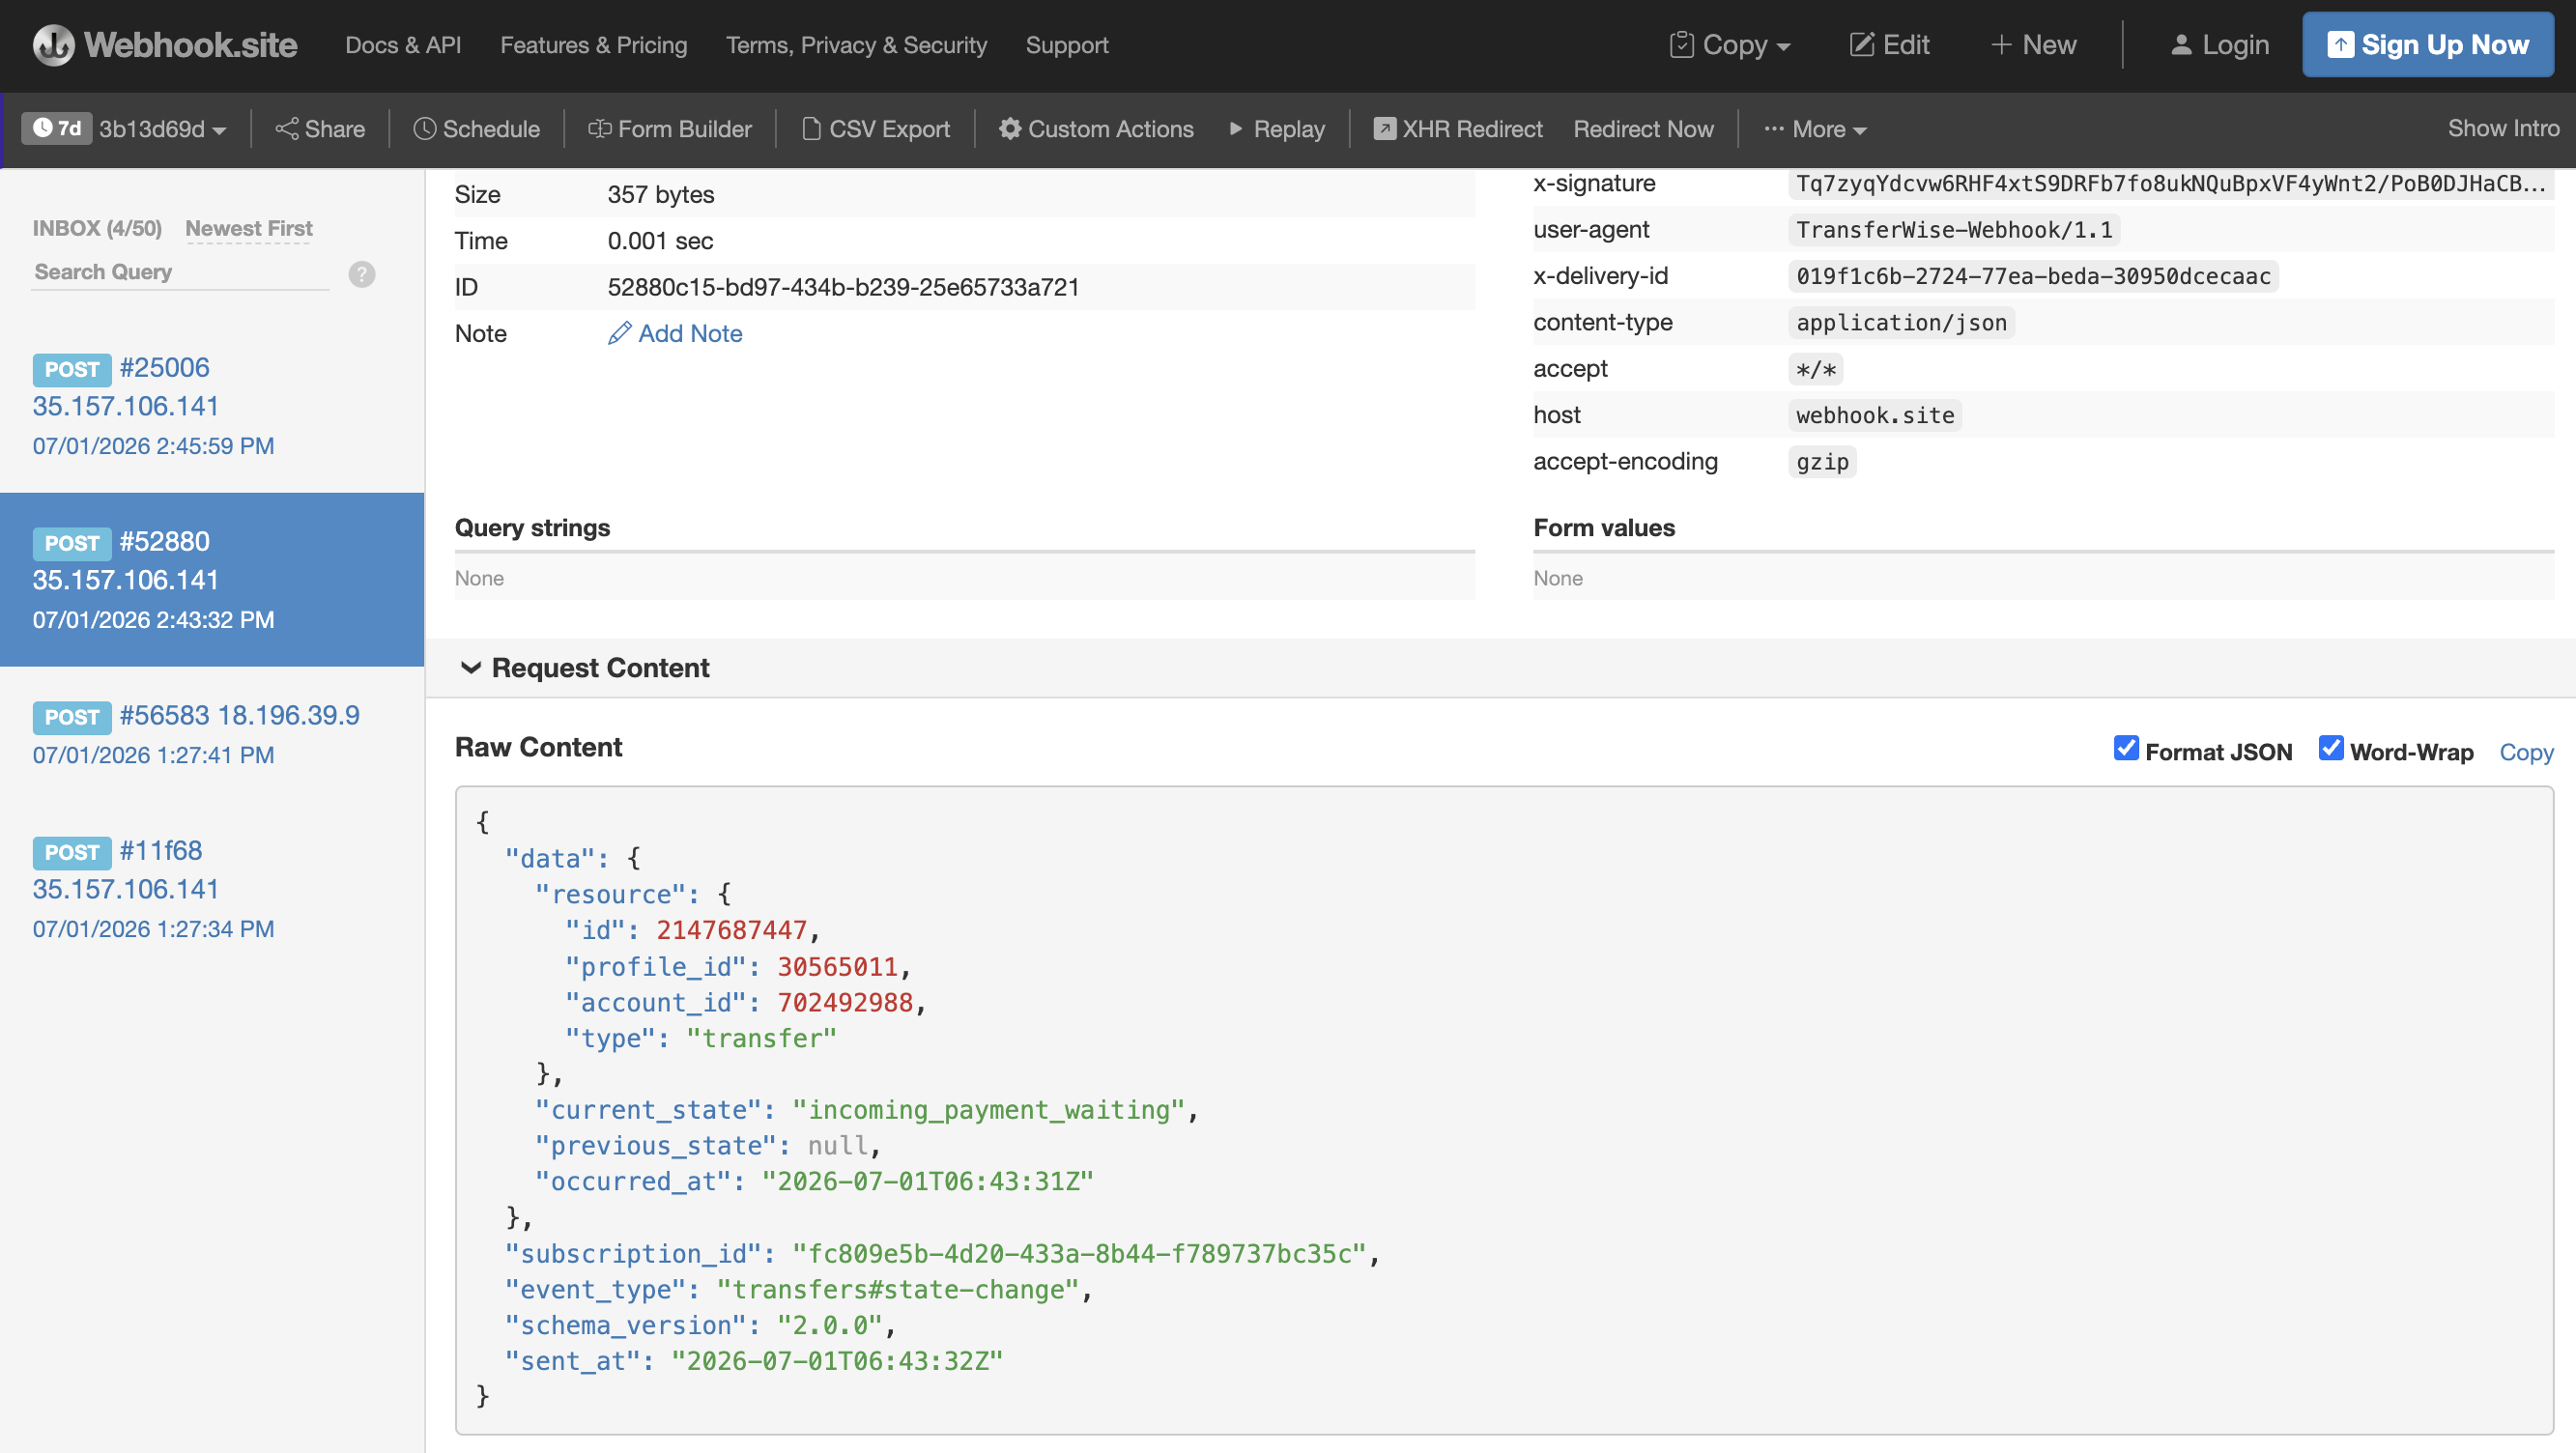Open the Copy dropdown in header
2576x1453 pixels.
tap(1730, 45)
